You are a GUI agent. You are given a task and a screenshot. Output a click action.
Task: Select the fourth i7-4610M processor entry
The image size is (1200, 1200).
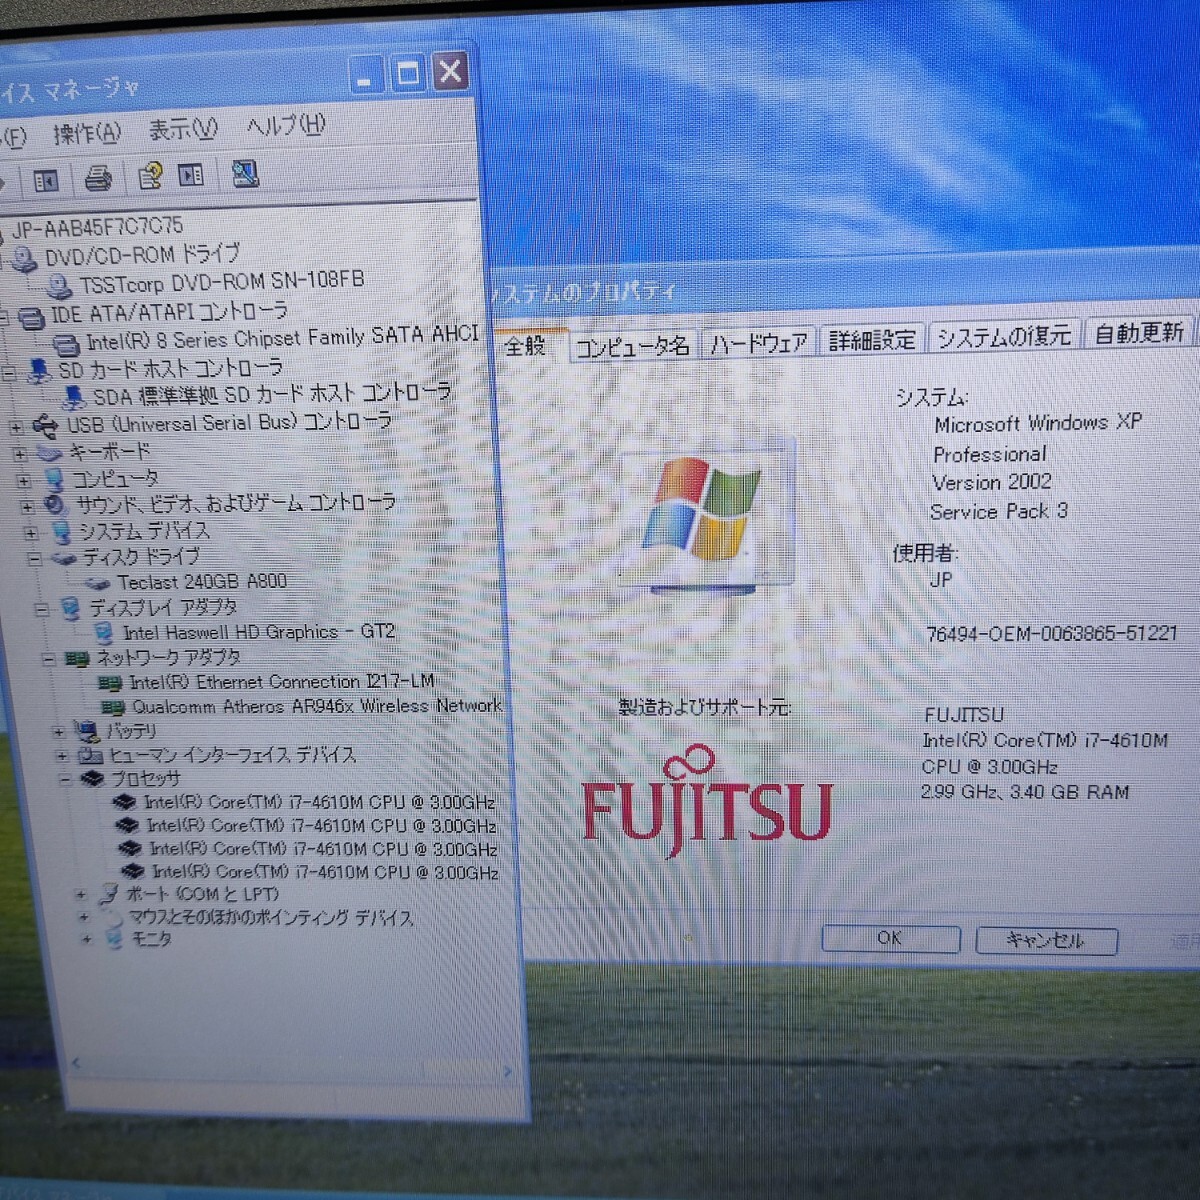tap(325, 872)
